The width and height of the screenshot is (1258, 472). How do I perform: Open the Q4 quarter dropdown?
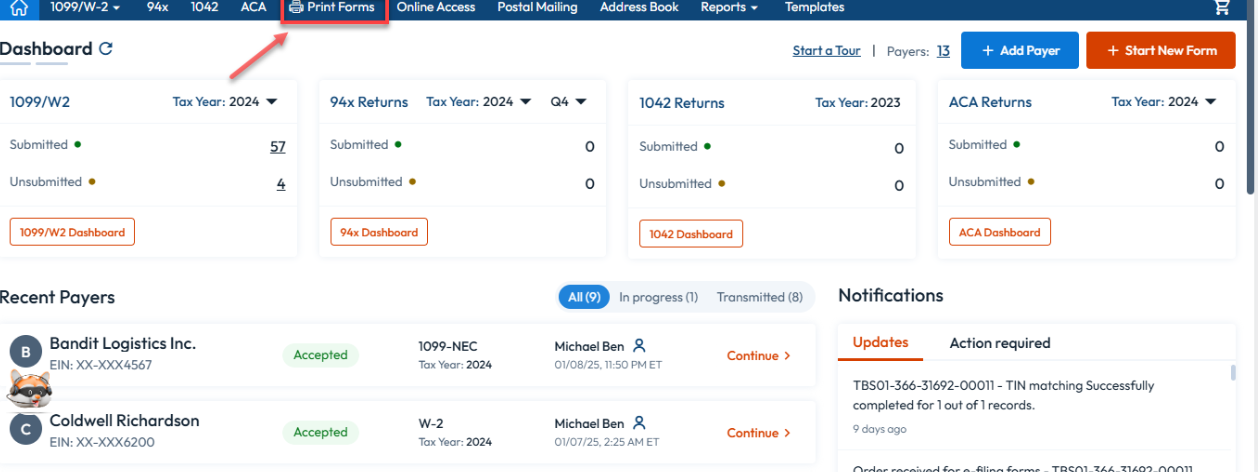point(568,101)
